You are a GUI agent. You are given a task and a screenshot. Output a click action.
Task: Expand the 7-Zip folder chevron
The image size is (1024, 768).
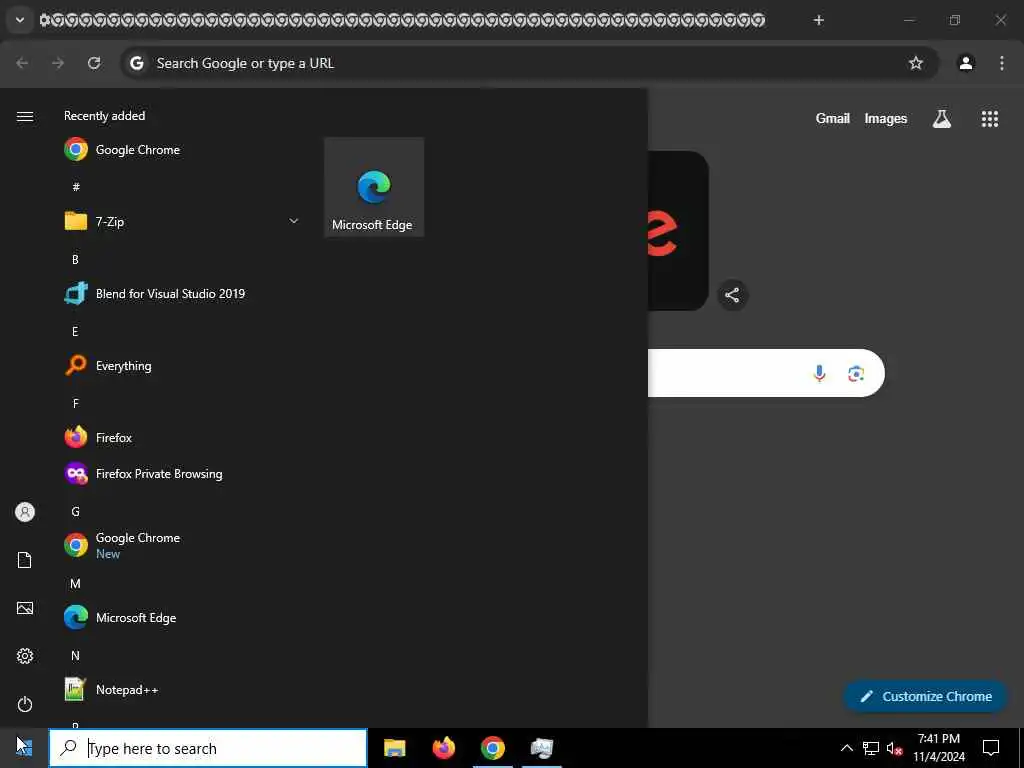click(x=294, y=221)
